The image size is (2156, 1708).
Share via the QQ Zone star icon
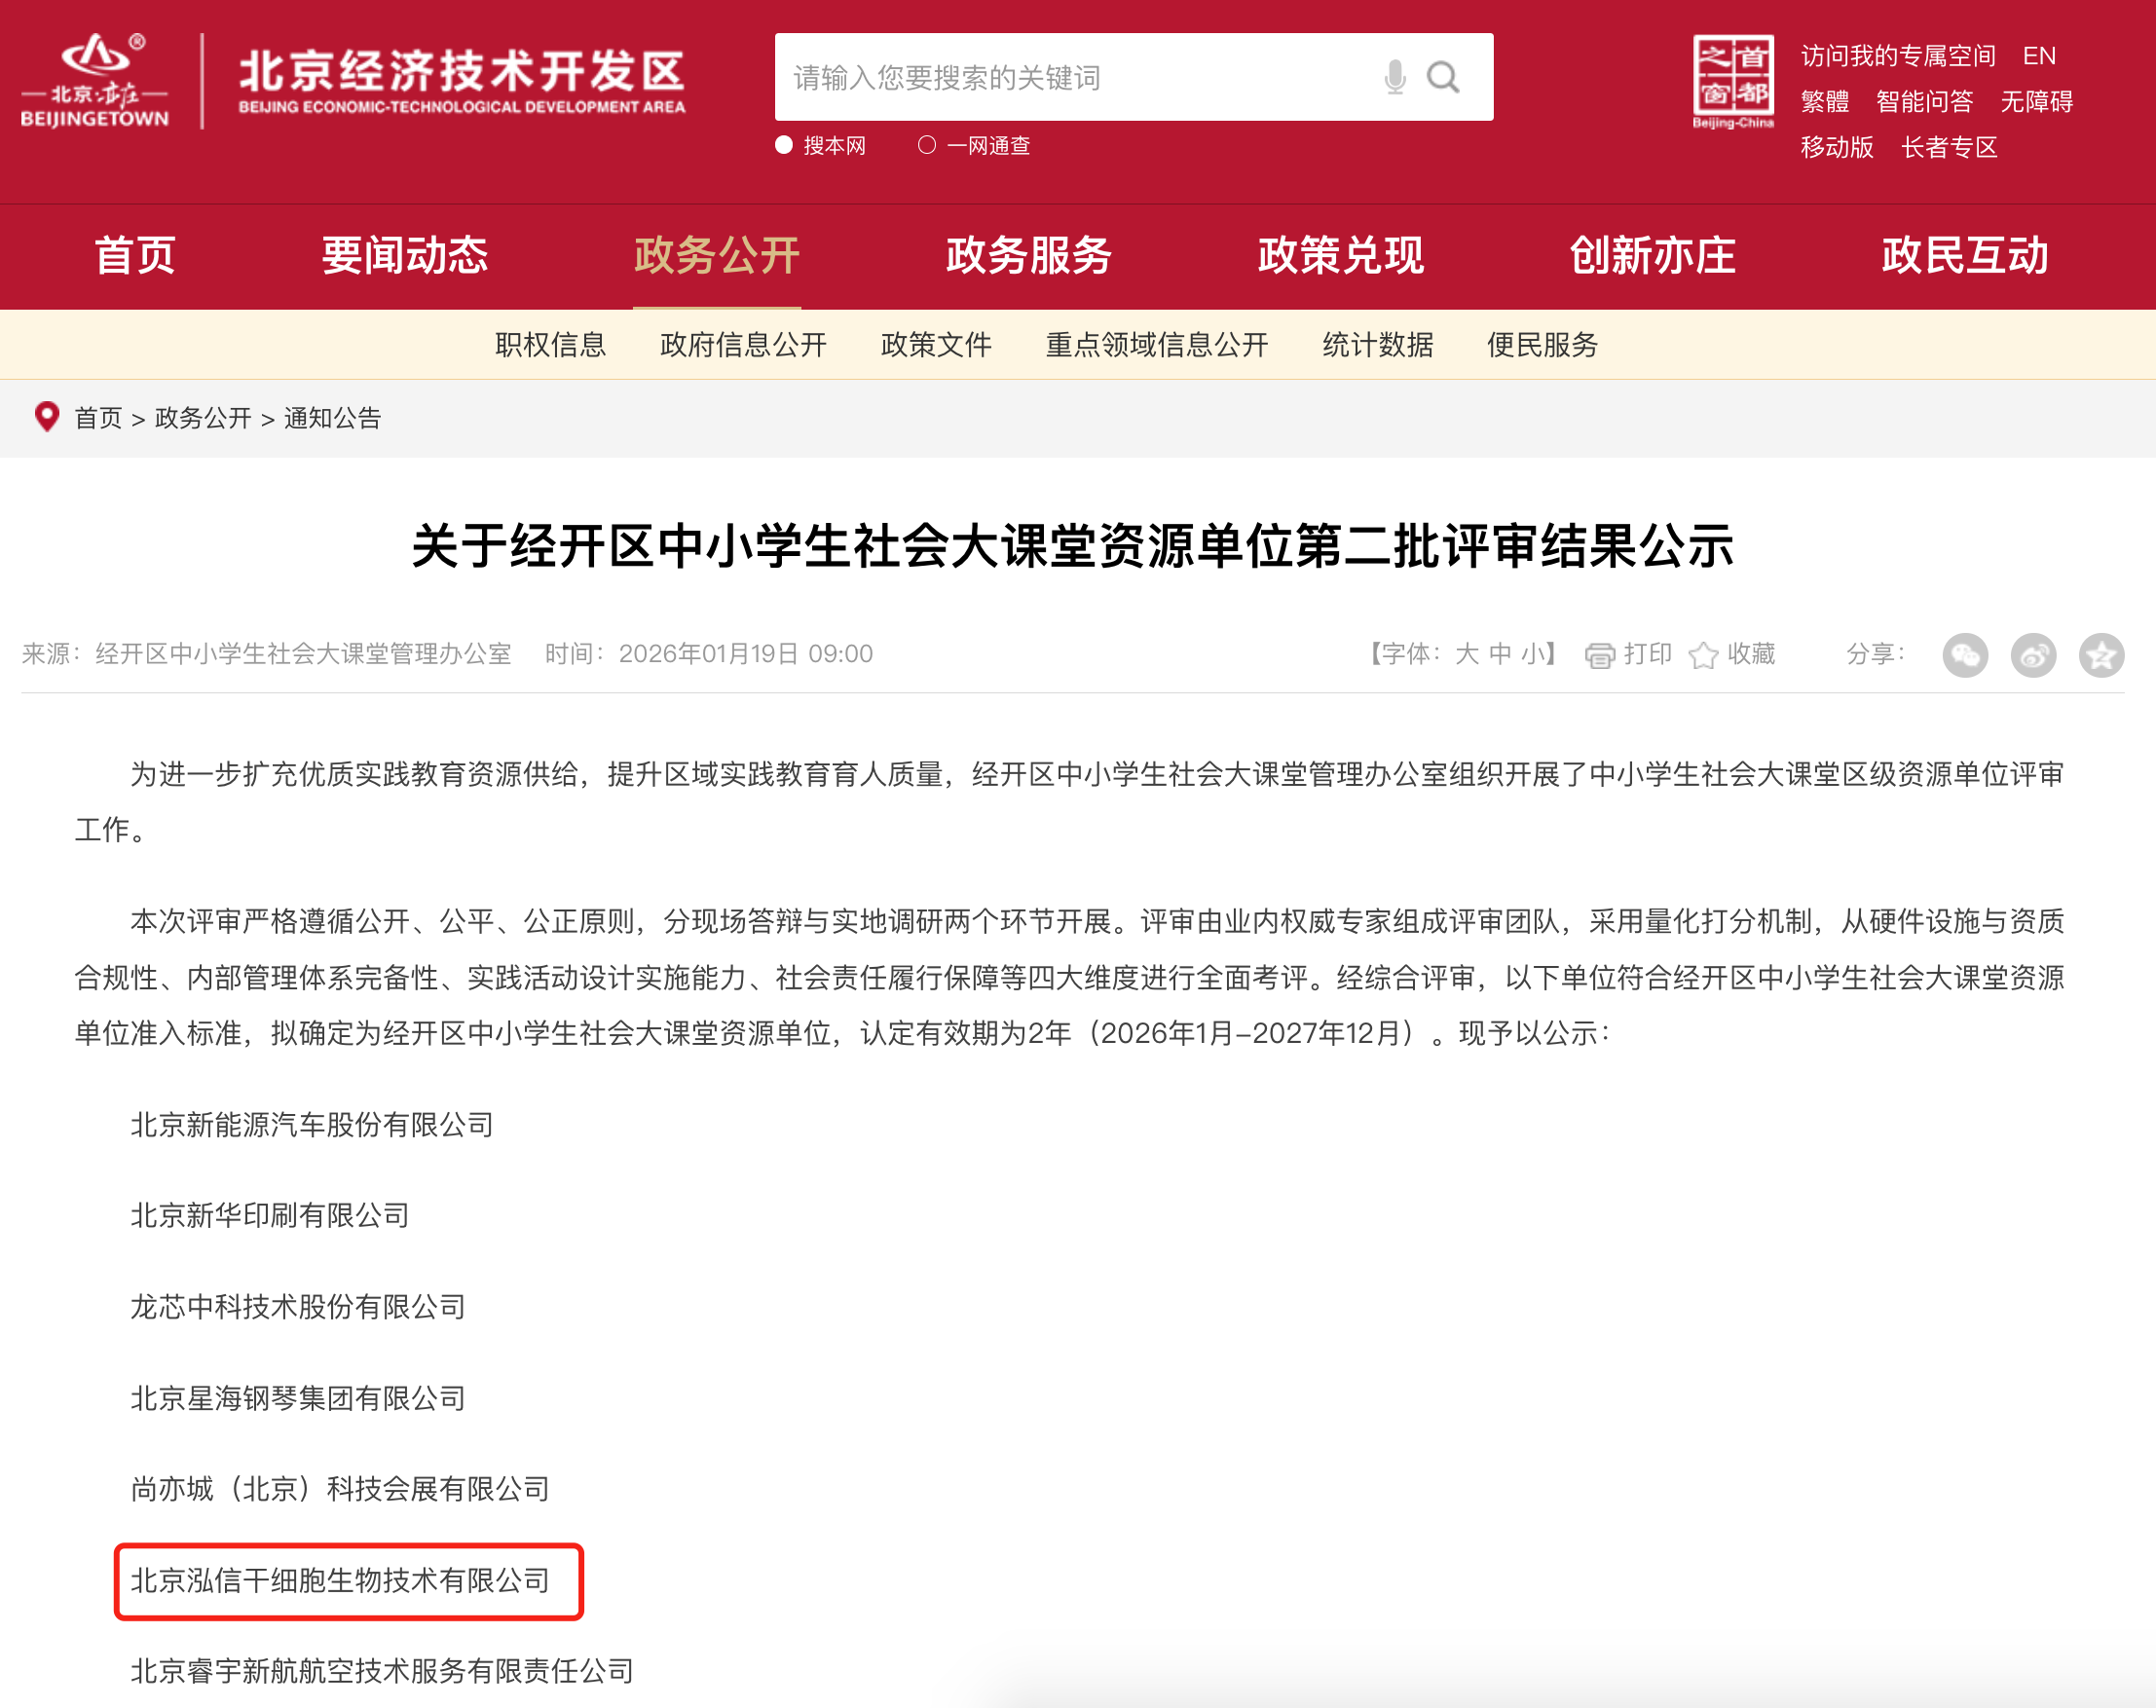click(x=2101, y=655)
